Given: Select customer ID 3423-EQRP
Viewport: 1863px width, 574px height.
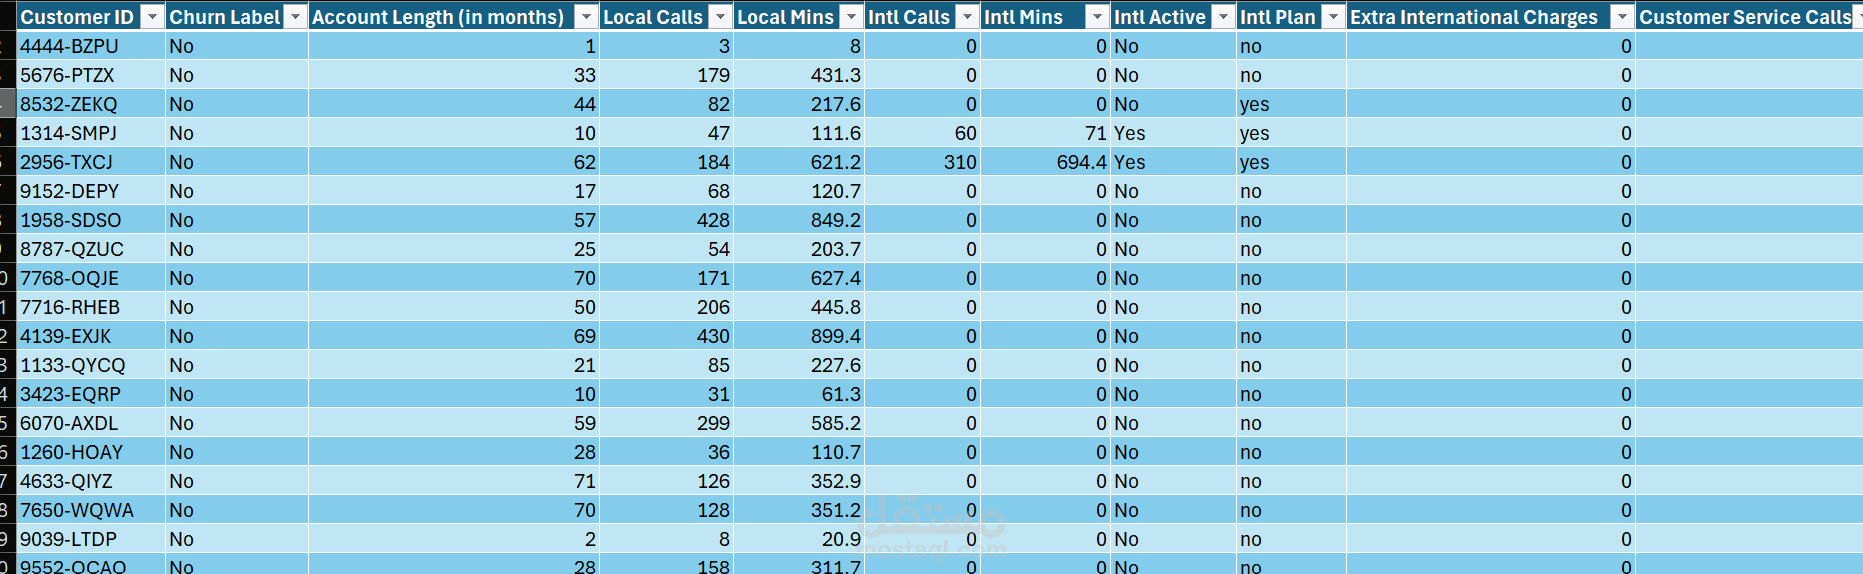Looking at the screenshot, I should coord(91,394).
